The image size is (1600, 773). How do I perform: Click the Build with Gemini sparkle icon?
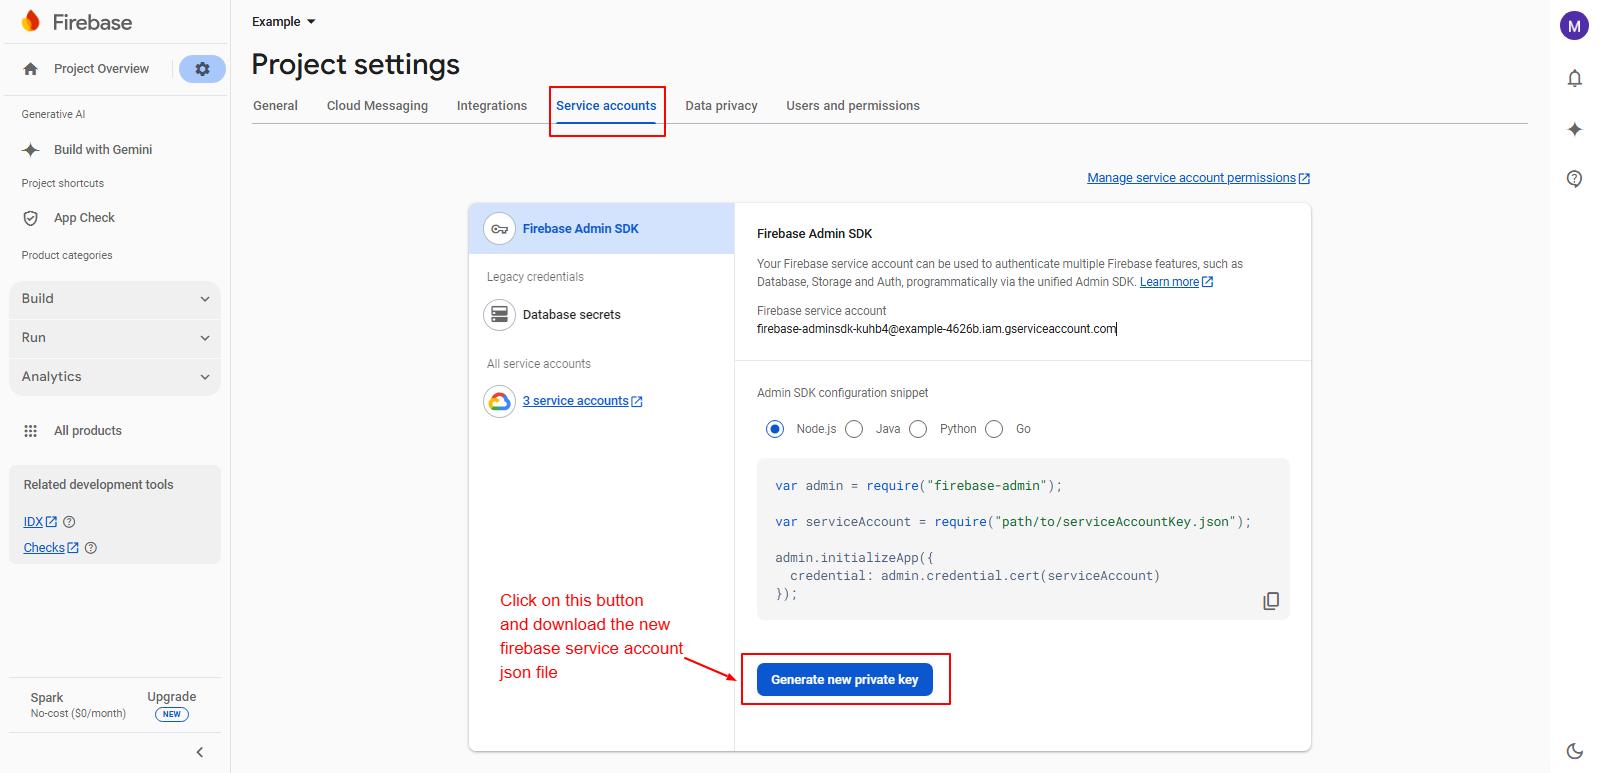coord(31,150)
